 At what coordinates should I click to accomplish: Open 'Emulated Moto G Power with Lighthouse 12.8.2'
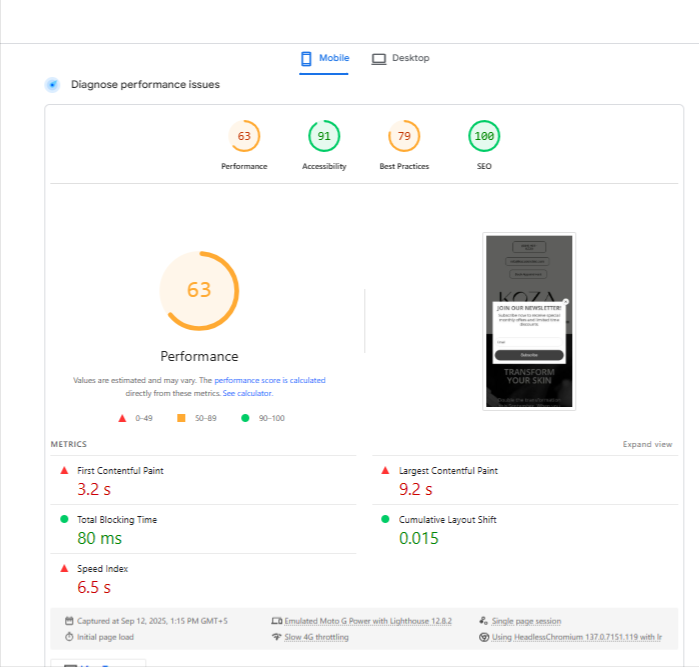tap(368, 621)
